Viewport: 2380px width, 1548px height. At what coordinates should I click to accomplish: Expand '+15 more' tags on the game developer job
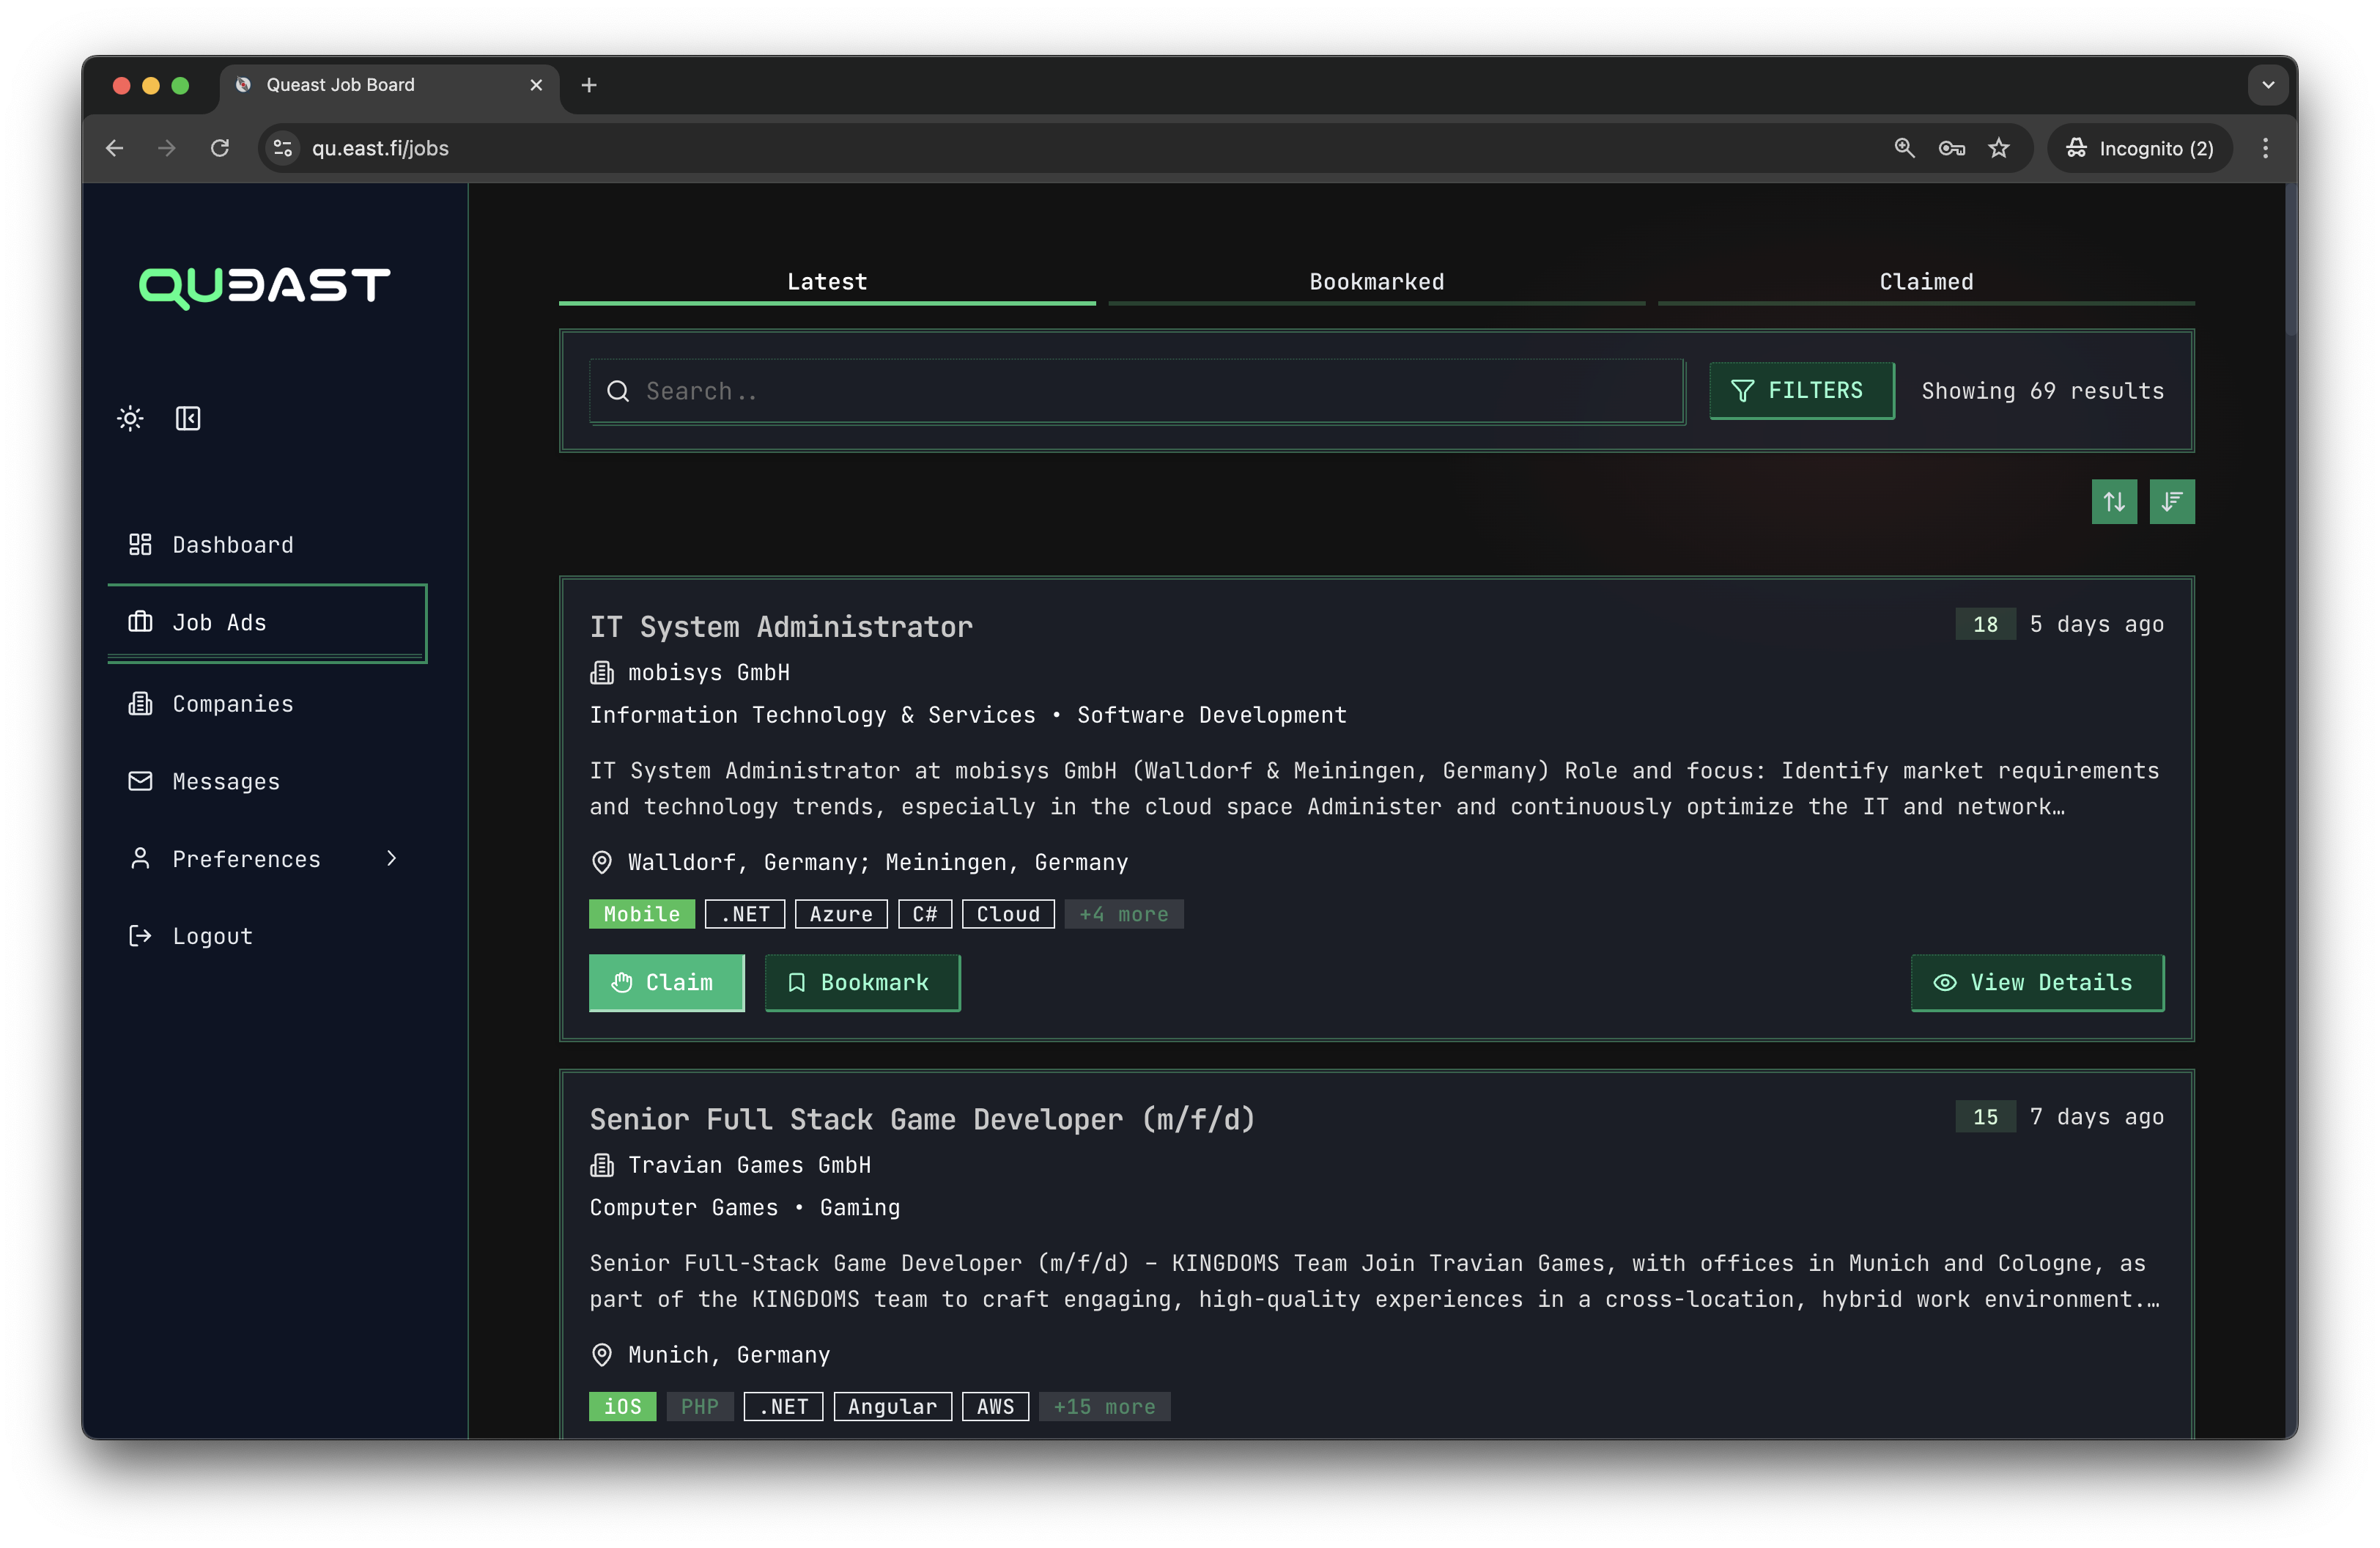click(x=1104, y=1406)
